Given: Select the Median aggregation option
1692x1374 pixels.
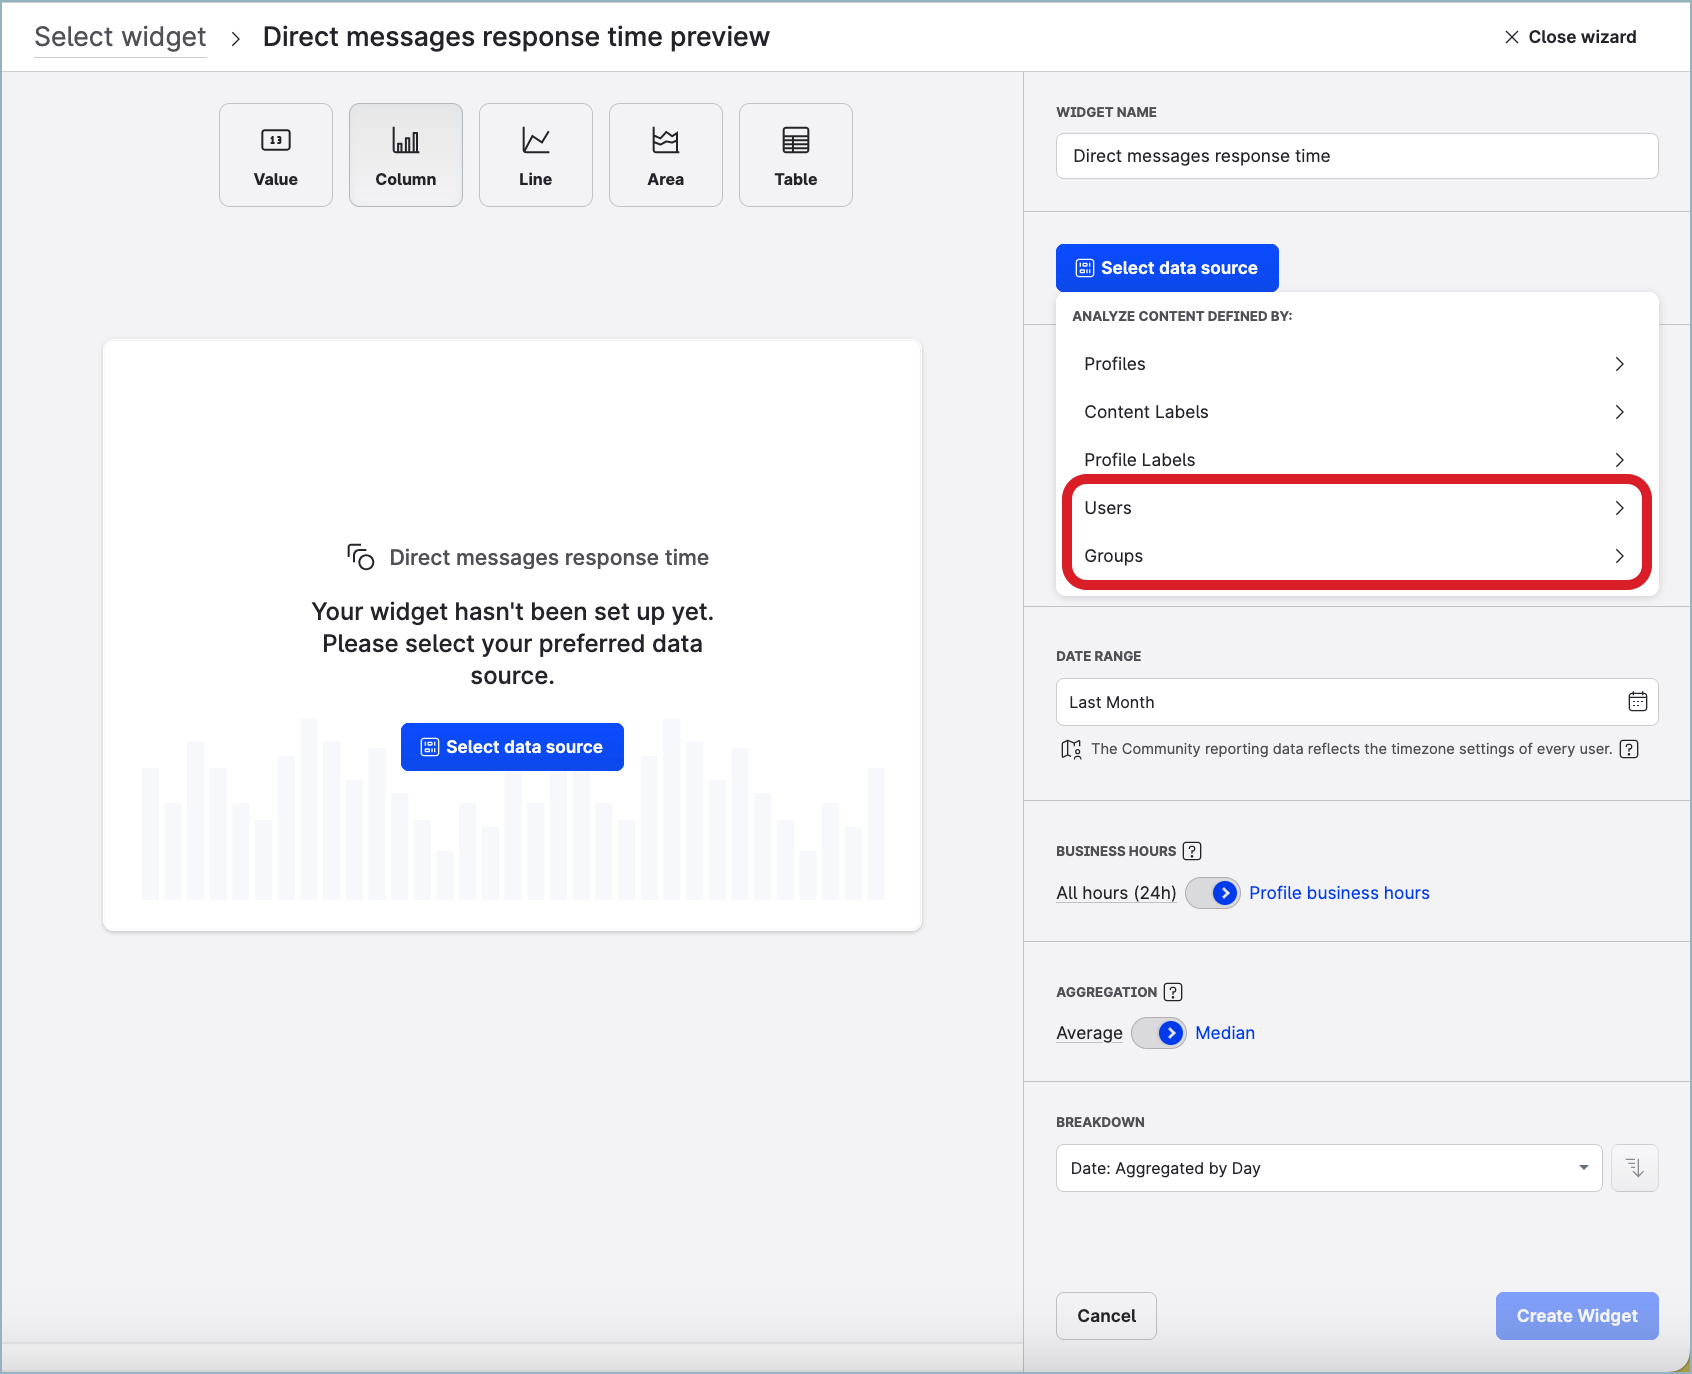Looking at the screenshot, I should [1225, 1033].
